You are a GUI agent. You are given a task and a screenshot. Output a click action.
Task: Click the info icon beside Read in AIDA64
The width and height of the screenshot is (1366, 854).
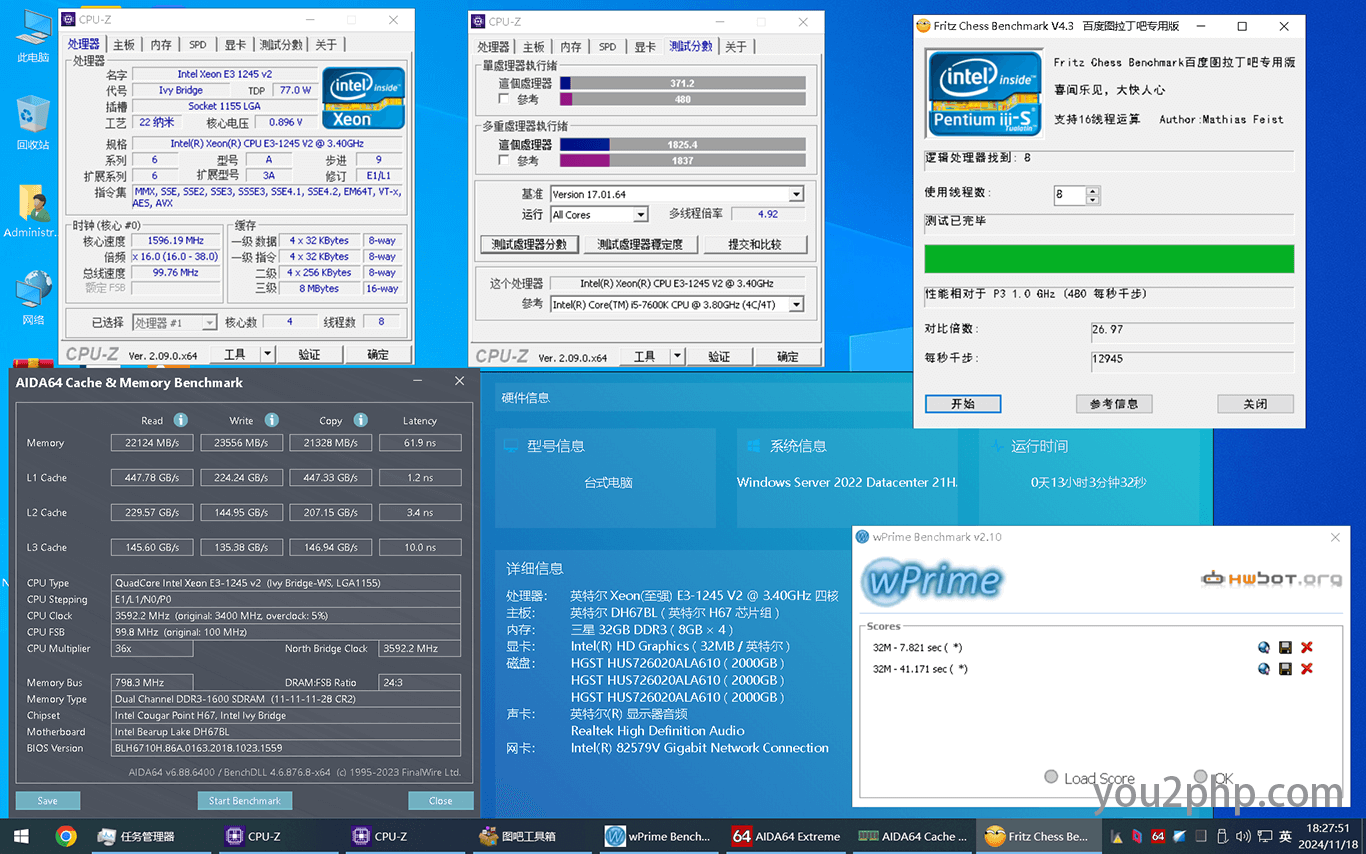click(181, 420)
